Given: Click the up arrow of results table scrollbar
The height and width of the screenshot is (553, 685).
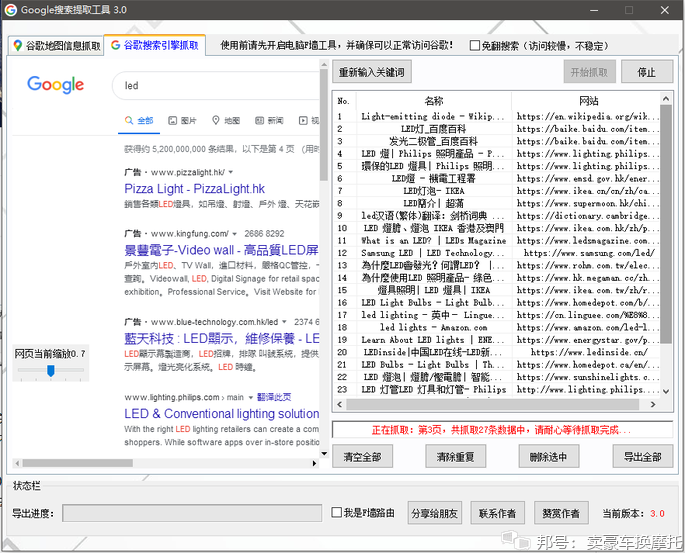Looking at the screenshot, I should point(666,99).
